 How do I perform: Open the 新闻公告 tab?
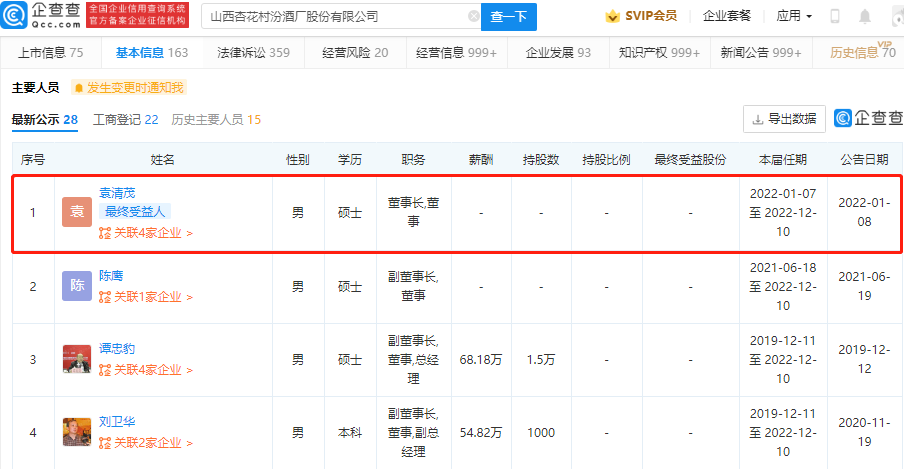760,52
